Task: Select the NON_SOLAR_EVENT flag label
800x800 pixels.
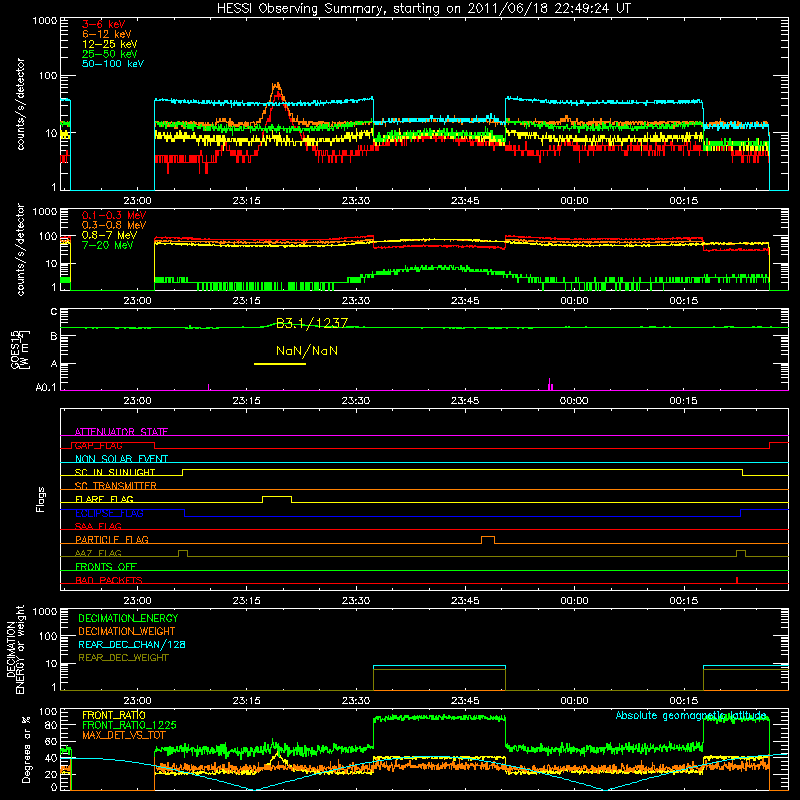Action: pos(121,459)
